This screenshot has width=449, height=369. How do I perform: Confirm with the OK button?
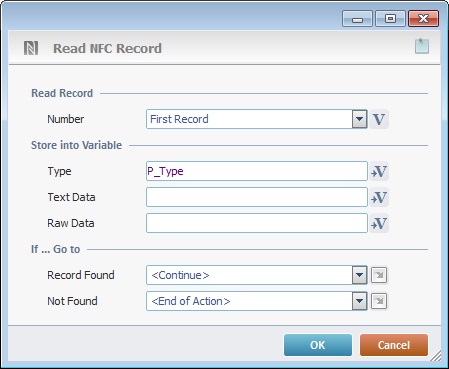point(318,345)
